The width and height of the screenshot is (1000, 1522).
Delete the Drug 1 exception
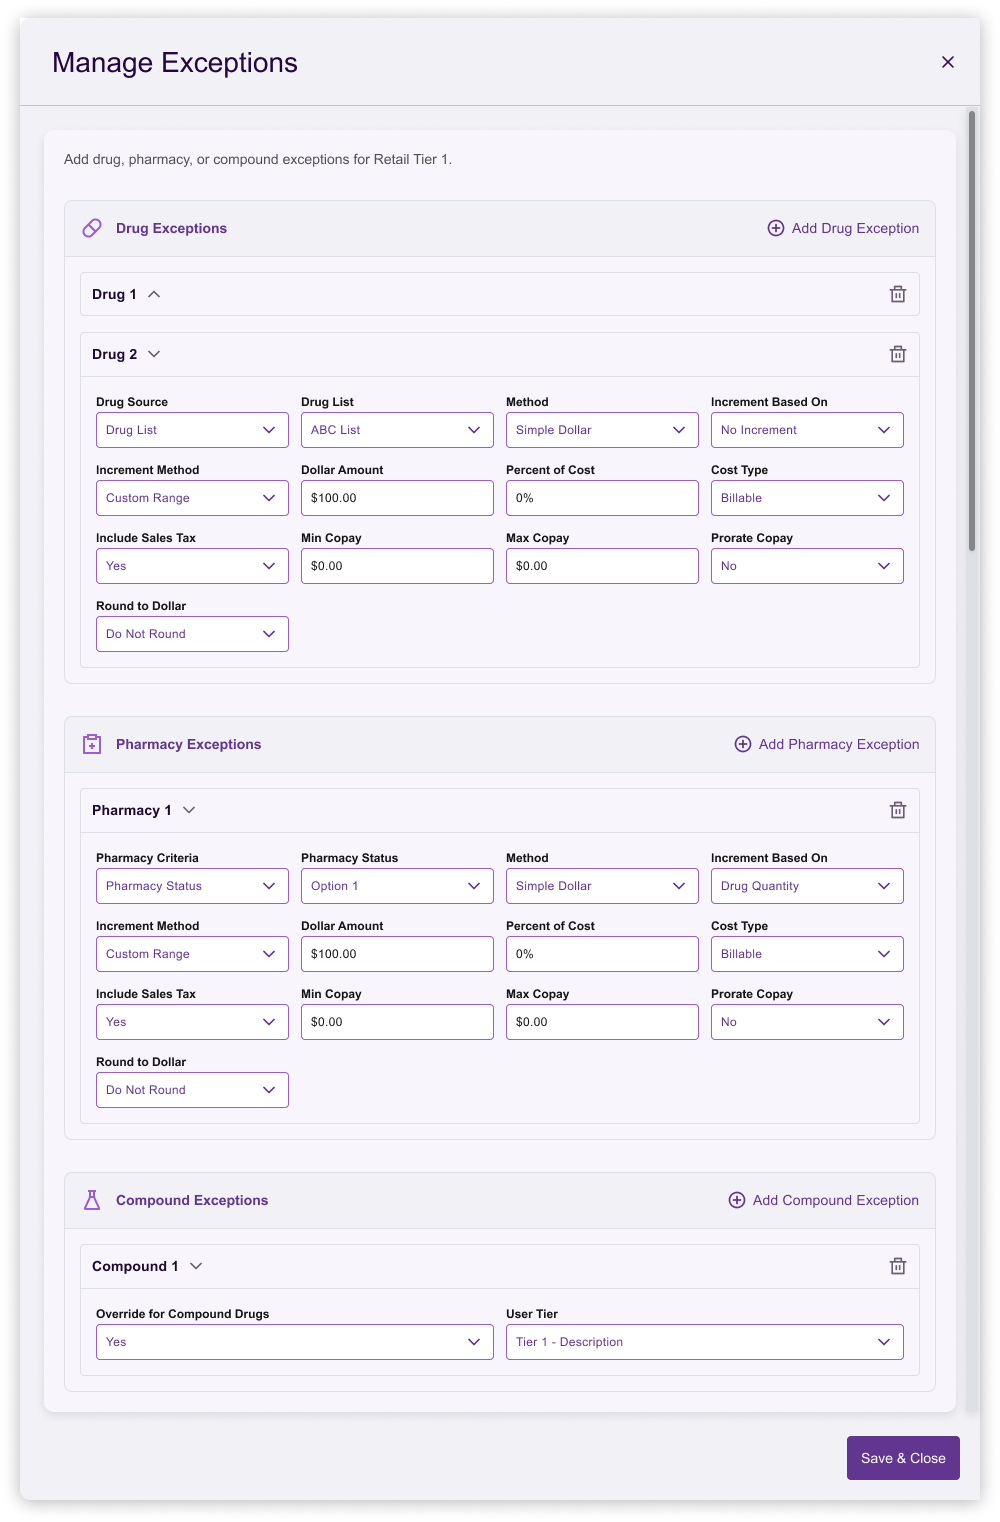pyautogui.click(x=898, y=294)
